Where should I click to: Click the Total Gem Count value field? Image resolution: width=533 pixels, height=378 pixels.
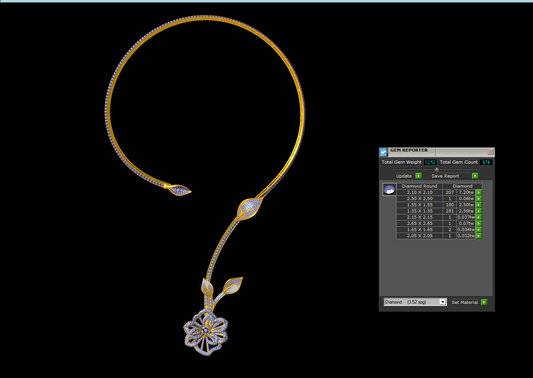(x=486, y=162)
